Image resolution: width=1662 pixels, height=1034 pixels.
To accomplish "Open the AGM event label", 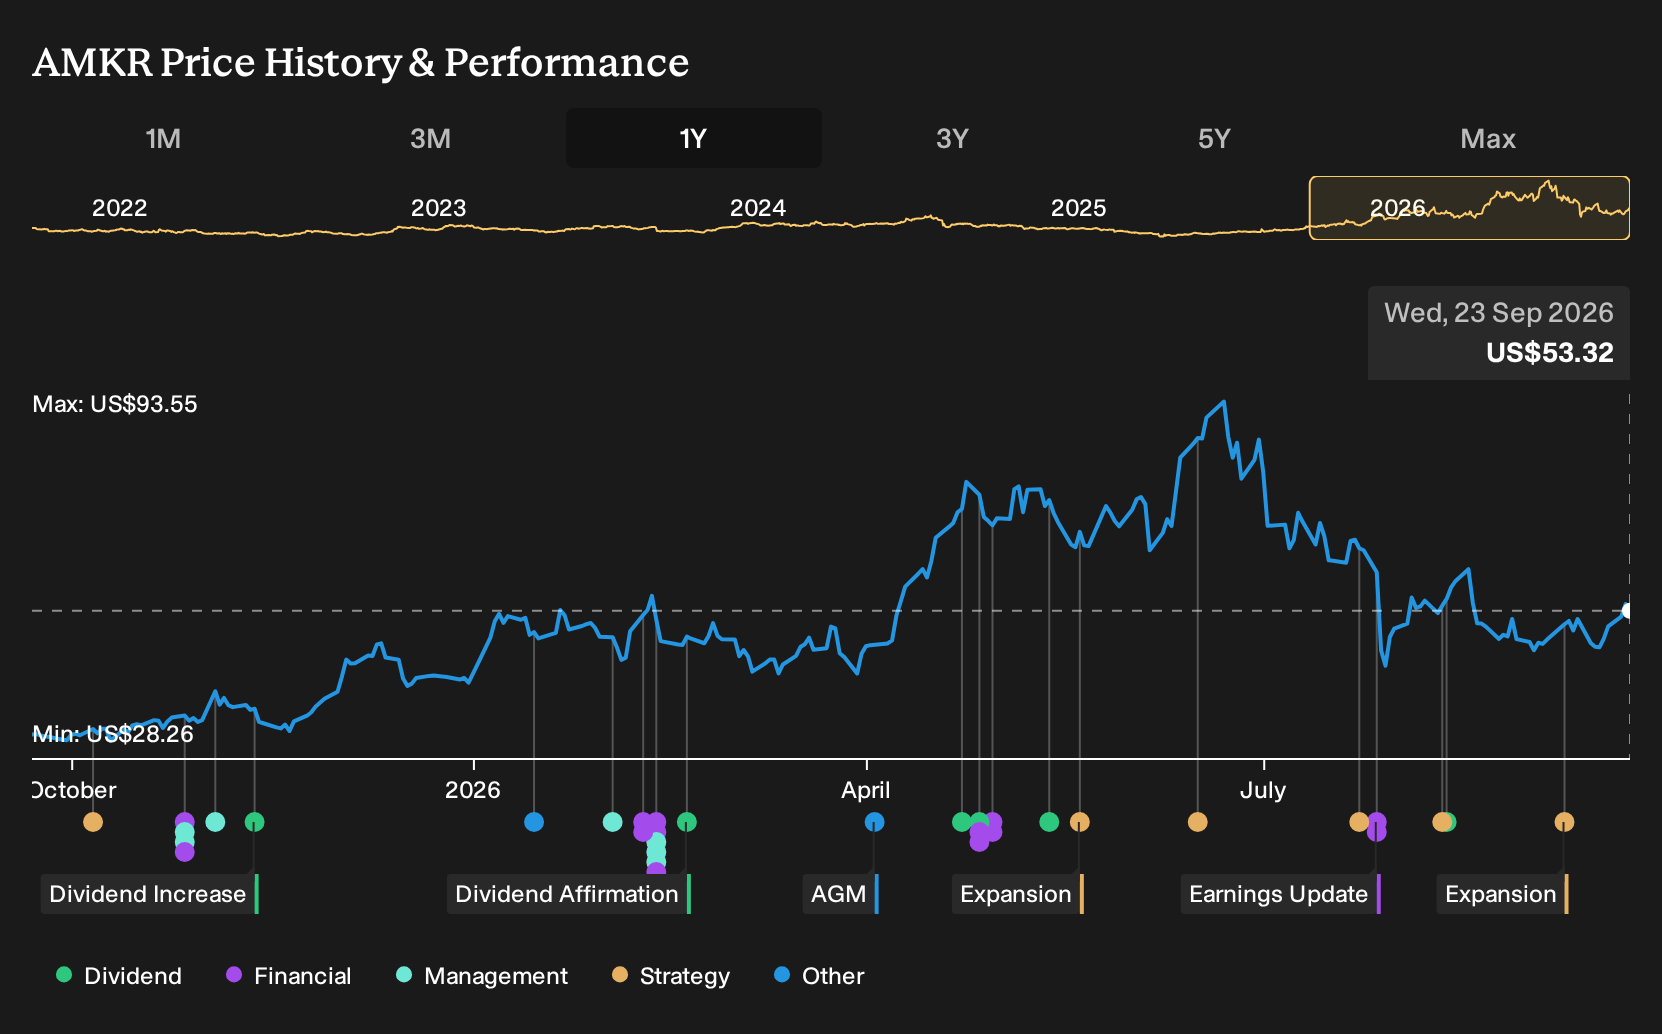I will click(840, 894).
